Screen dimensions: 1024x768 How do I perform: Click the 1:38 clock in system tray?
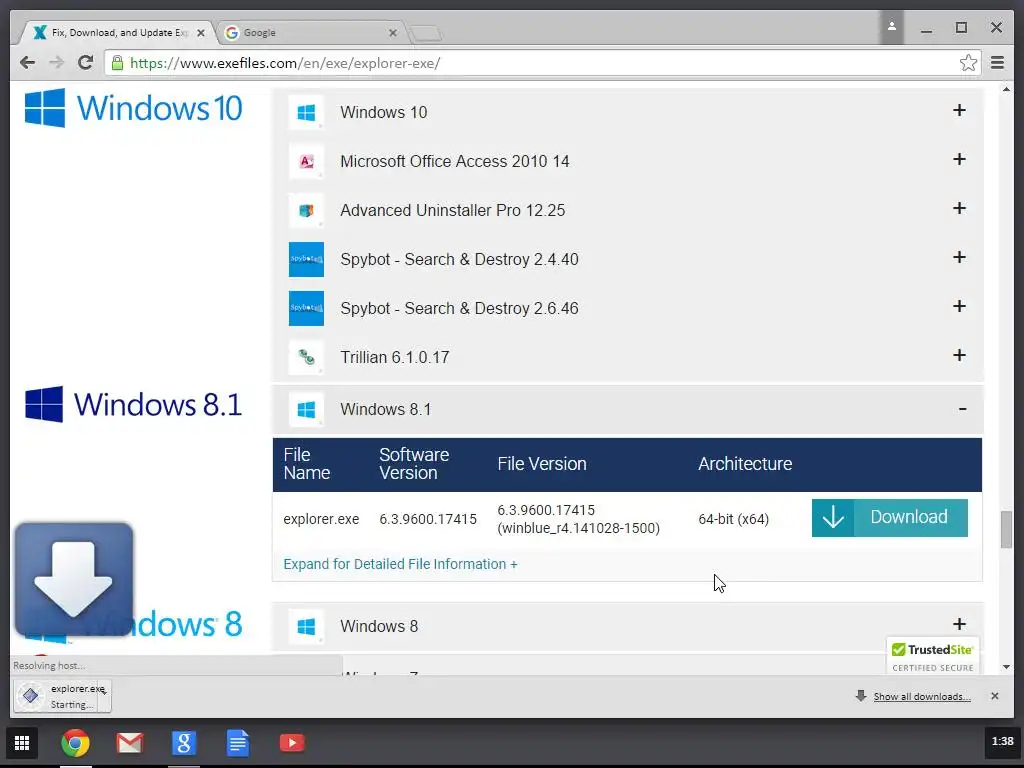point(1002,742)
